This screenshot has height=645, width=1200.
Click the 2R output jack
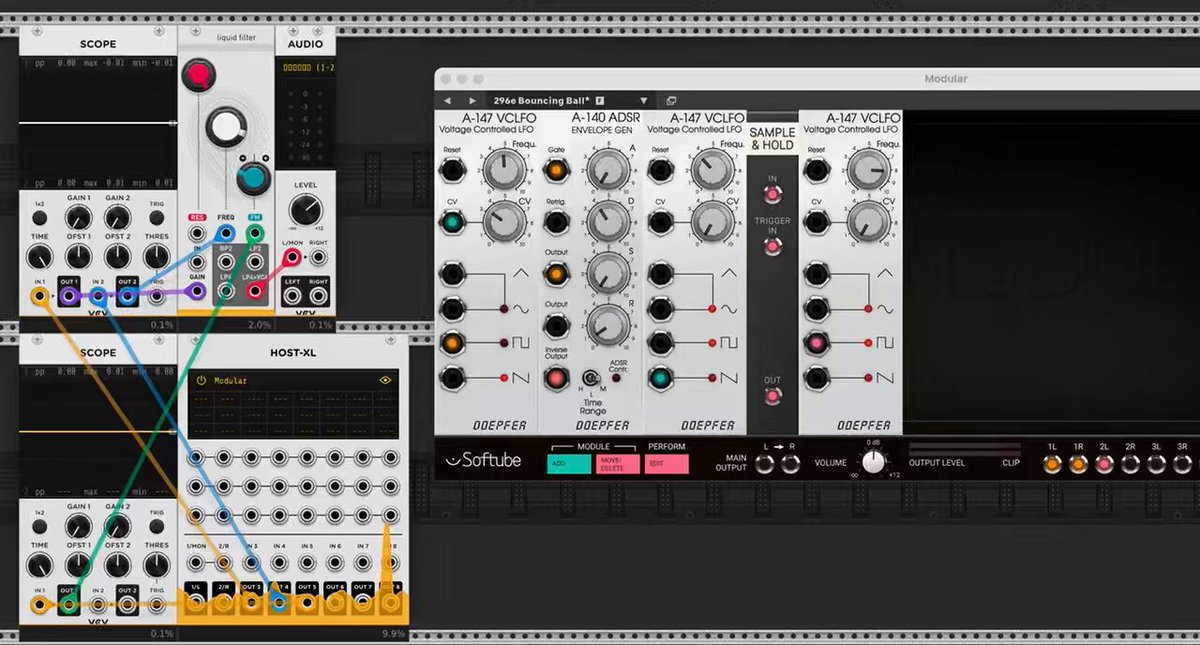tap(1131, 464)
